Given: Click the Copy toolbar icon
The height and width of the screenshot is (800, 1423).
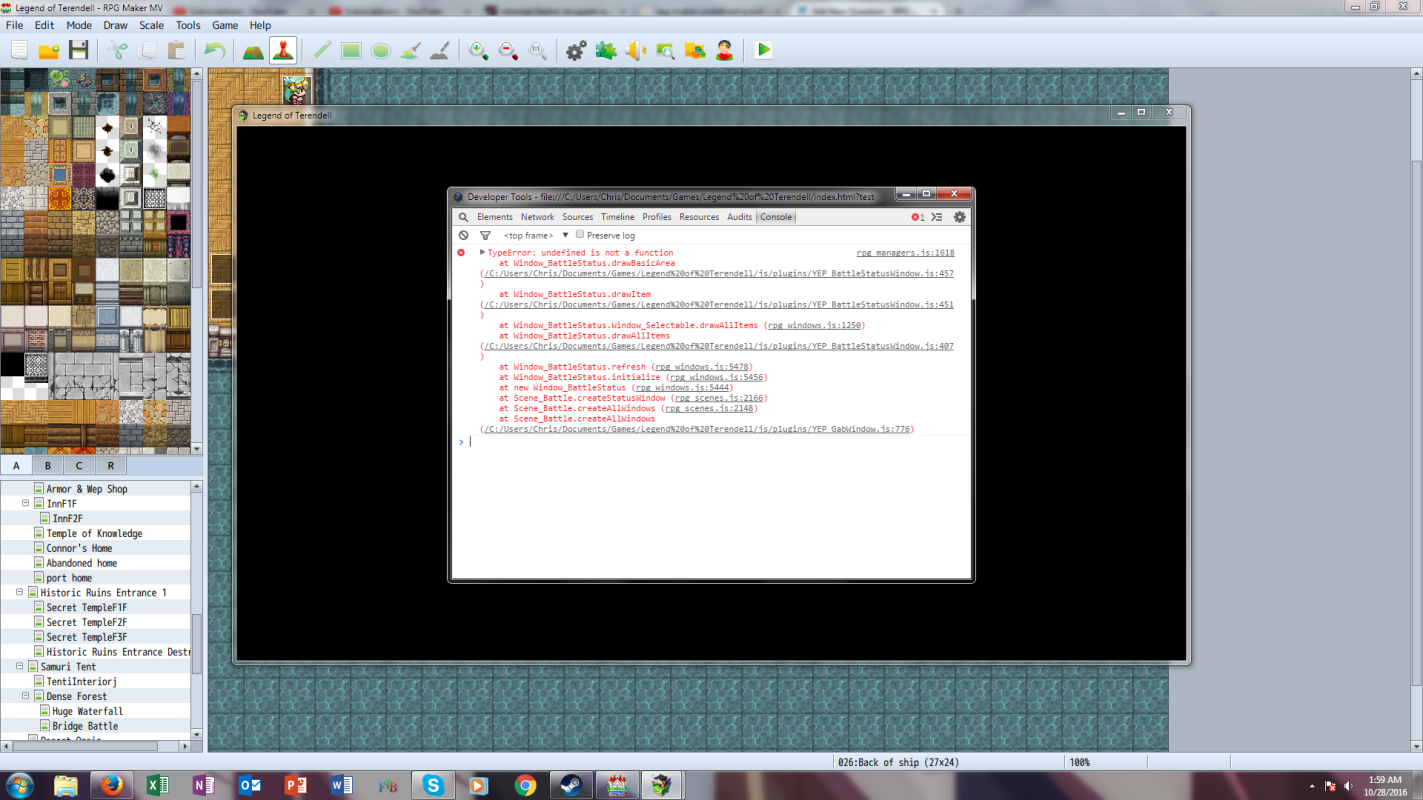Looking at the screenshot, I should [x=147, y=50].
